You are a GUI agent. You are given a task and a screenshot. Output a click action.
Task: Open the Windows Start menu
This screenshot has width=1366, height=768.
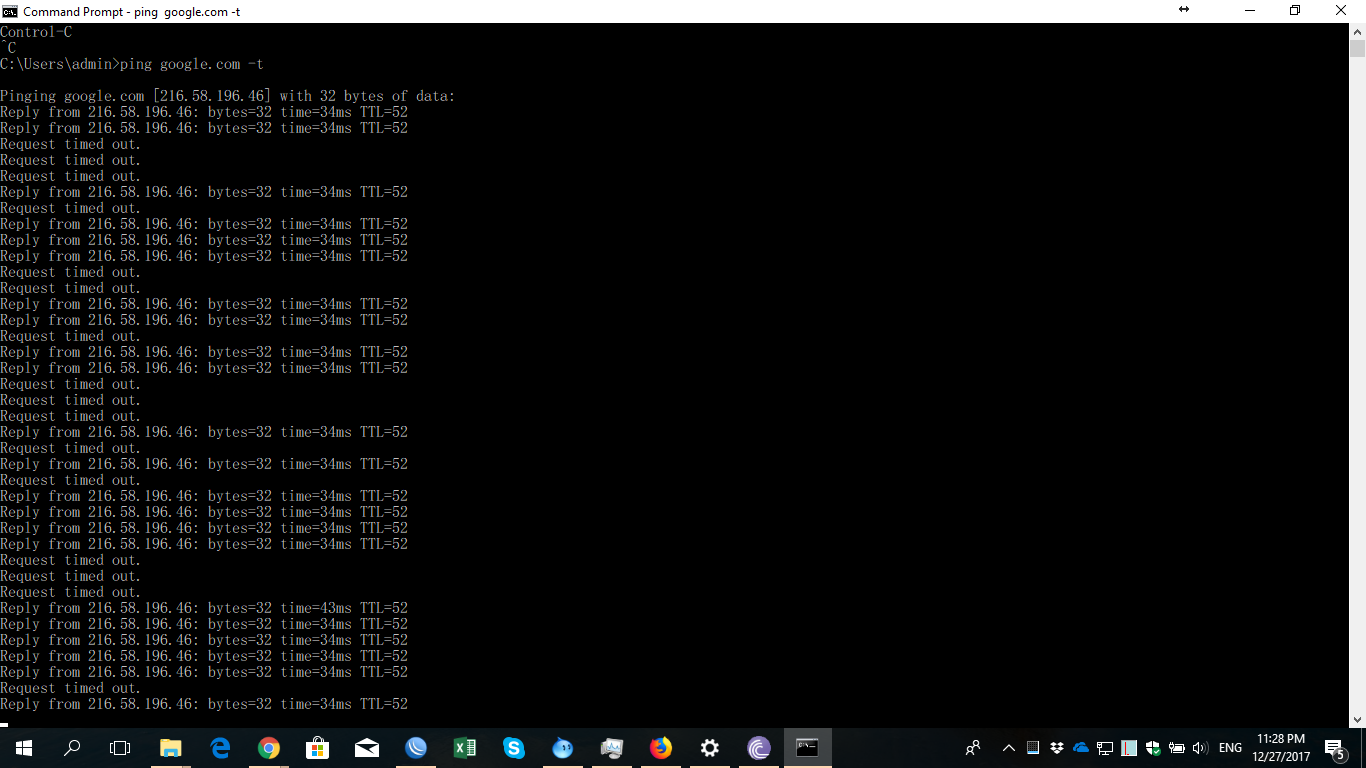pyautogui.click(x=24, y=748)
